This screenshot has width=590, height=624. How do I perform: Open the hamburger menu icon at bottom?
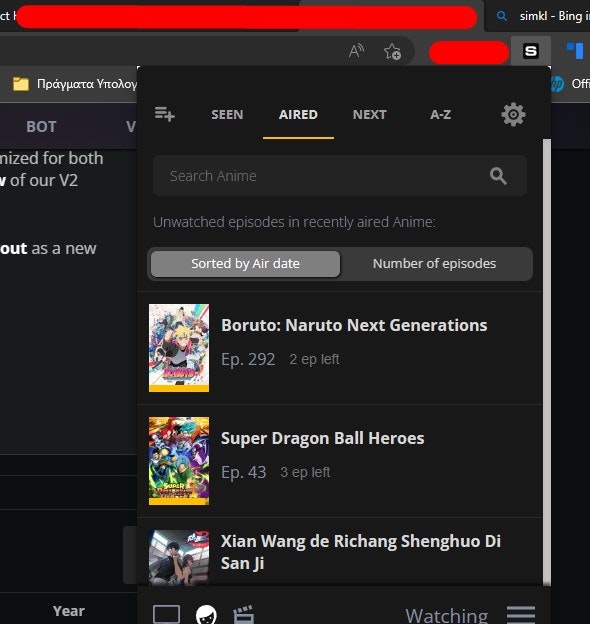521,614
